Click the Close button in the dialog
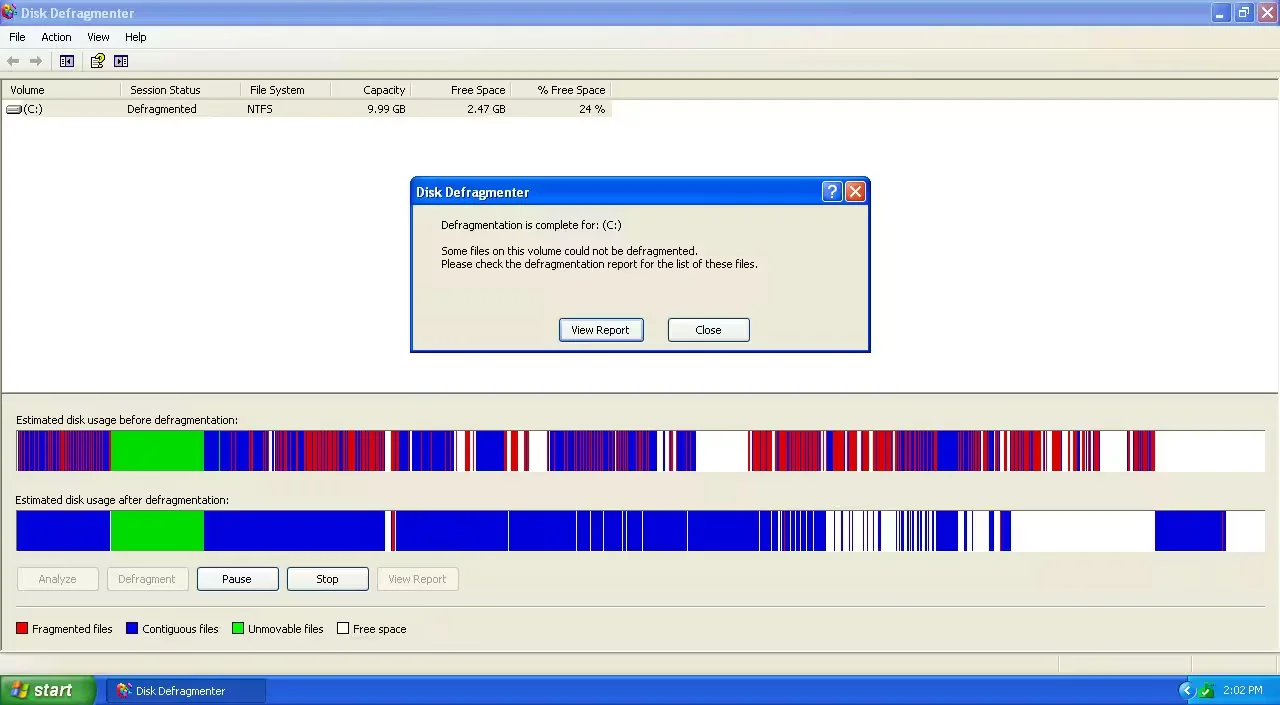This screenshot has height=705, width=1280. (708, 330)
